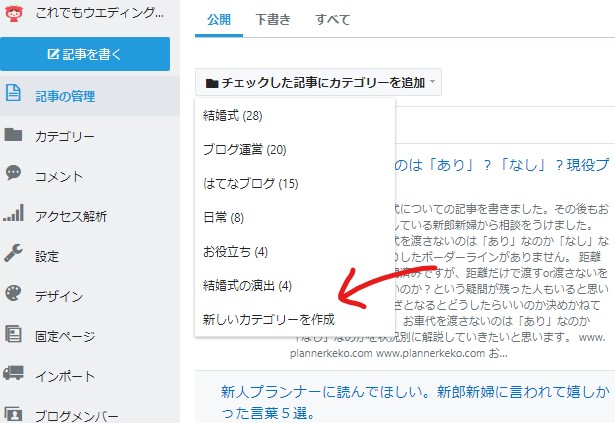Switch to the すべて tab

[333, 20]
